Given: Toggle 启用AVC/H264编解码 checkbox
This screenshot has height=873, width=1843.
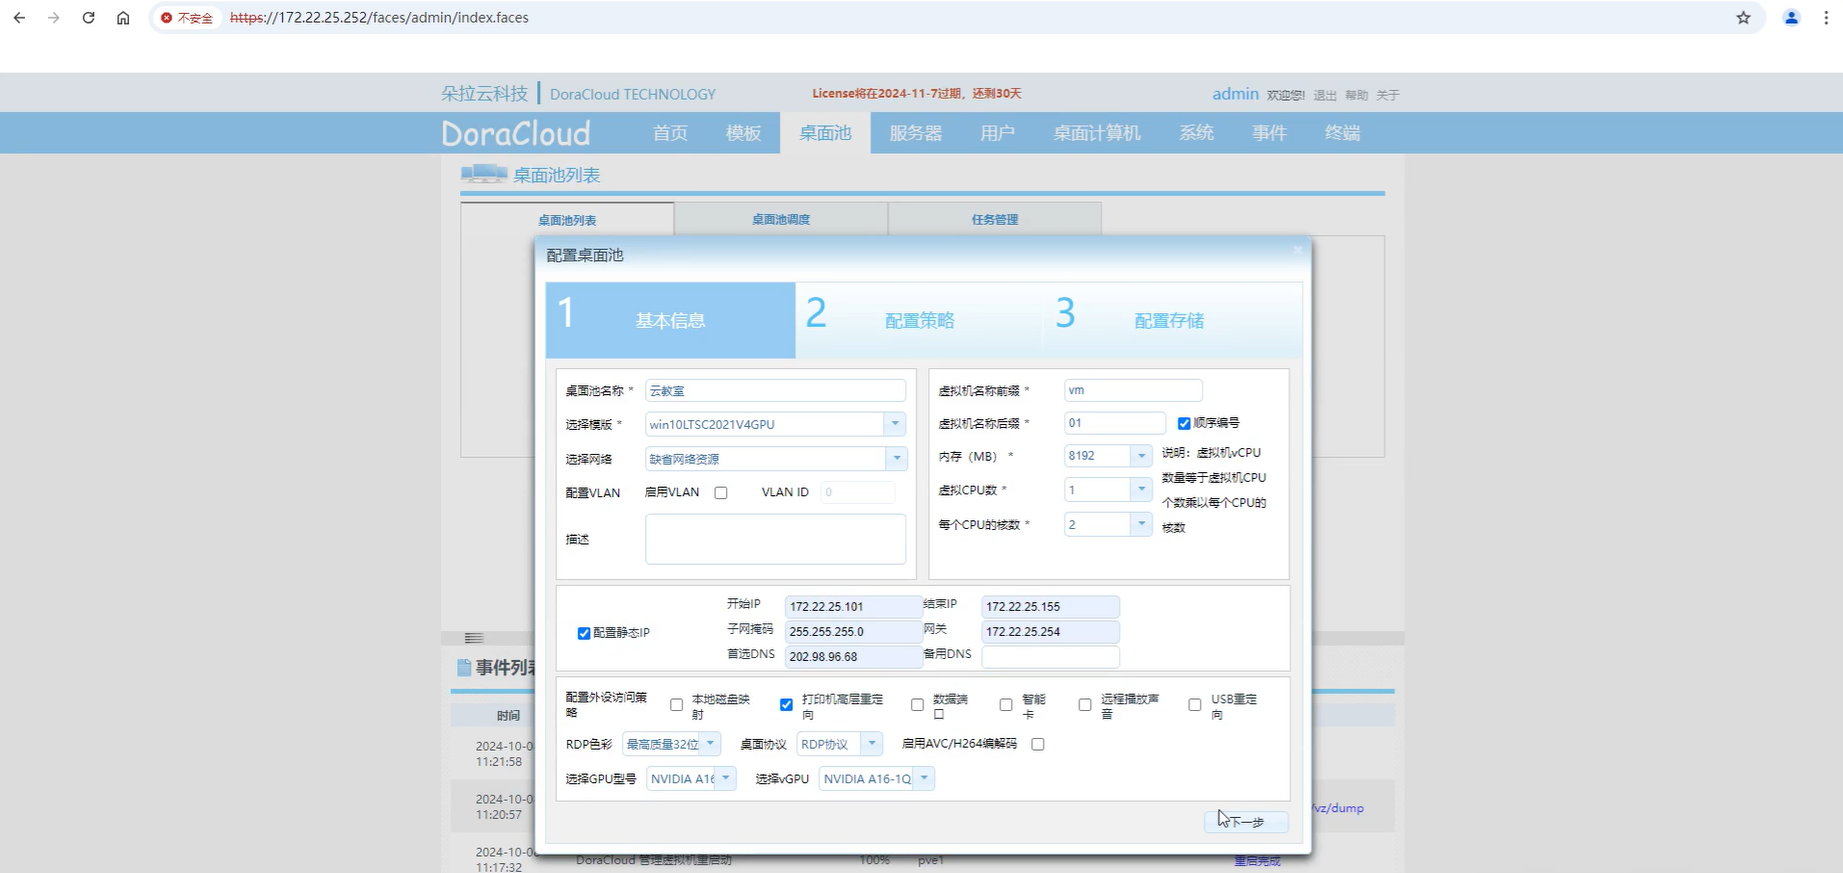Looking at the screenshot, I should pyautogui.click(x=1038, y=744).
